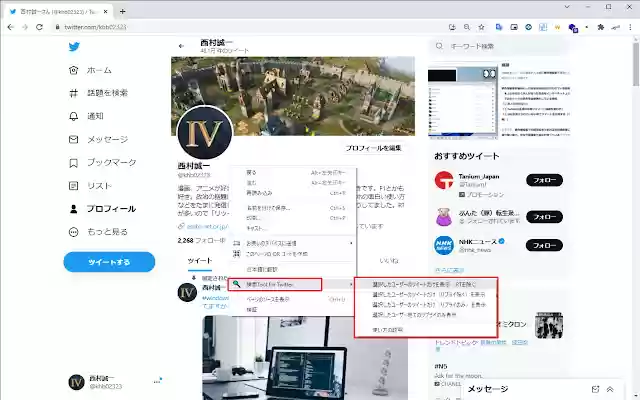Click the Google Translate extension icon
Image resolution: width=640 pixels, height=400 pixels.
pos(499,27)
